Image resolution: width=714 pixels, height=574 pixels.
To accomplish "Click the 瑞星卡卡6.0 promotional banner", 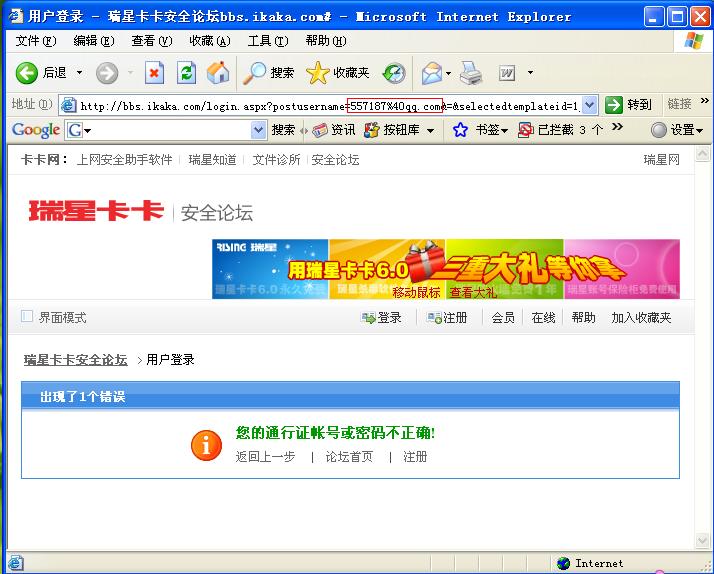I will (x=446, y=269).
